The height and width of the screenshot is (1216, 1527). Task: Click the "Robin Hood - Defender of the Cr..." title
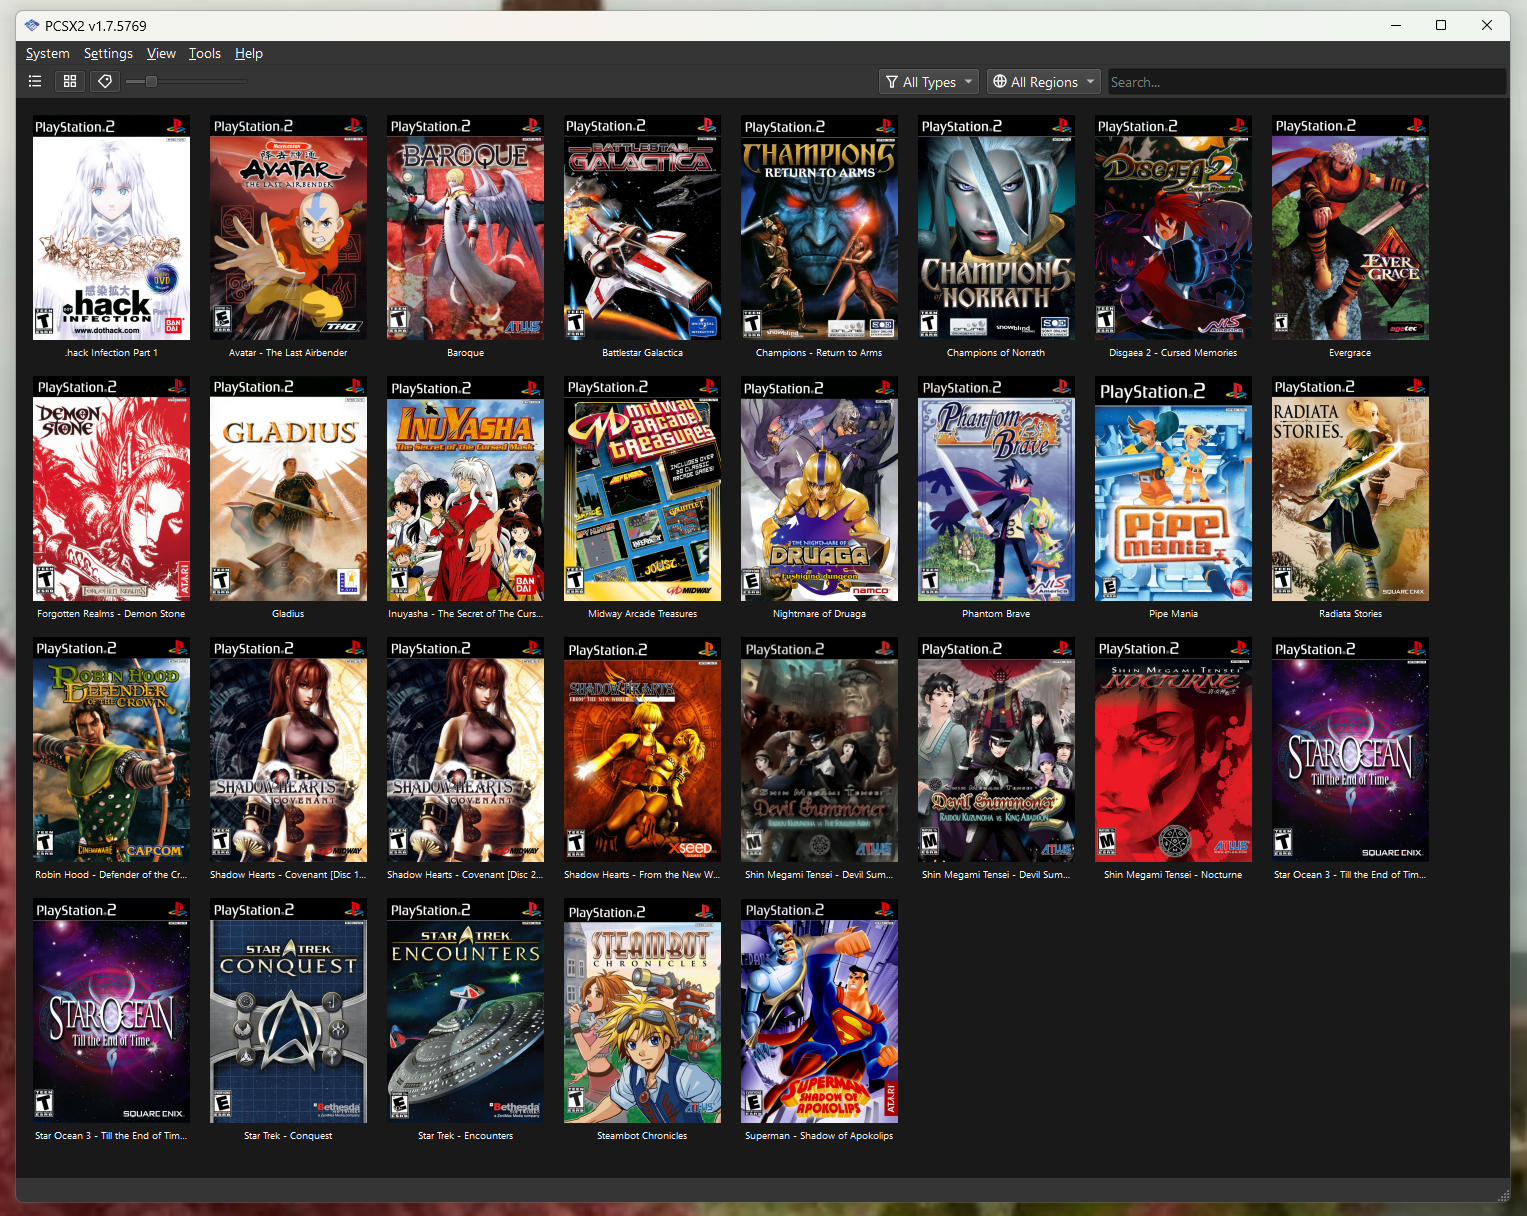111,875
